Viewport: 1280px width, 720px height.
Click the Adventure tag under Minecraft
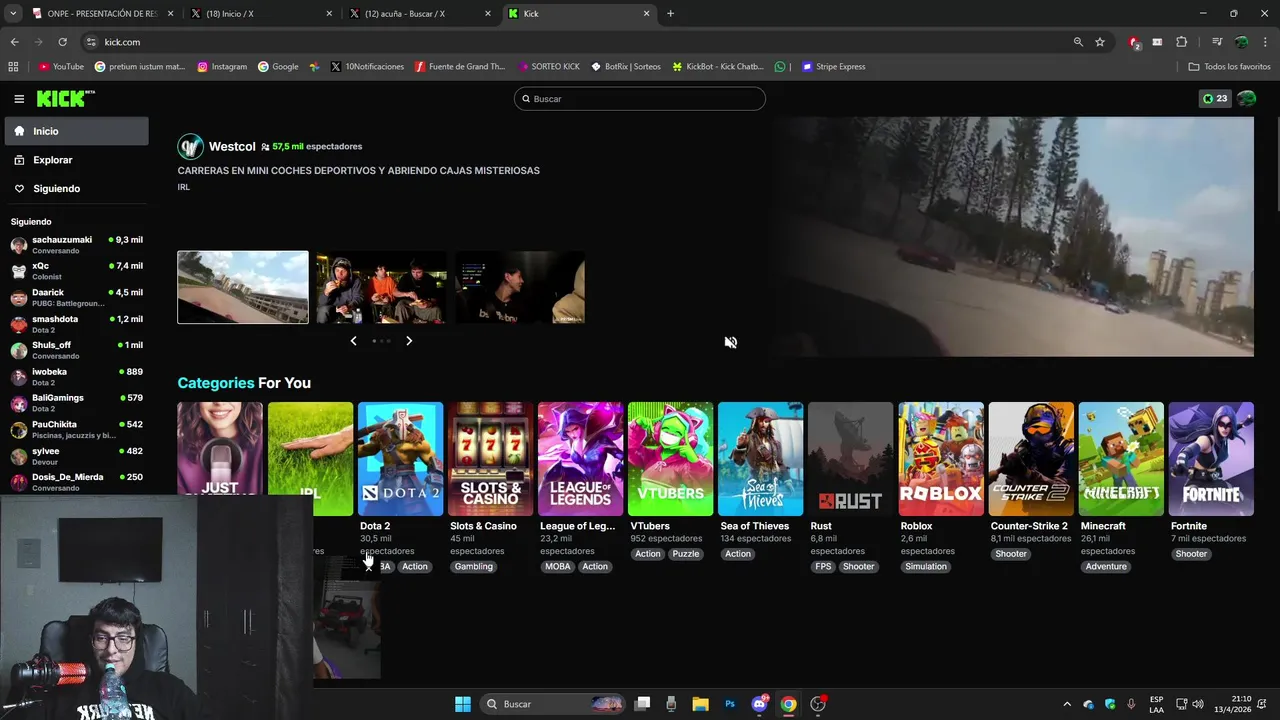(x=1106, y=567)
